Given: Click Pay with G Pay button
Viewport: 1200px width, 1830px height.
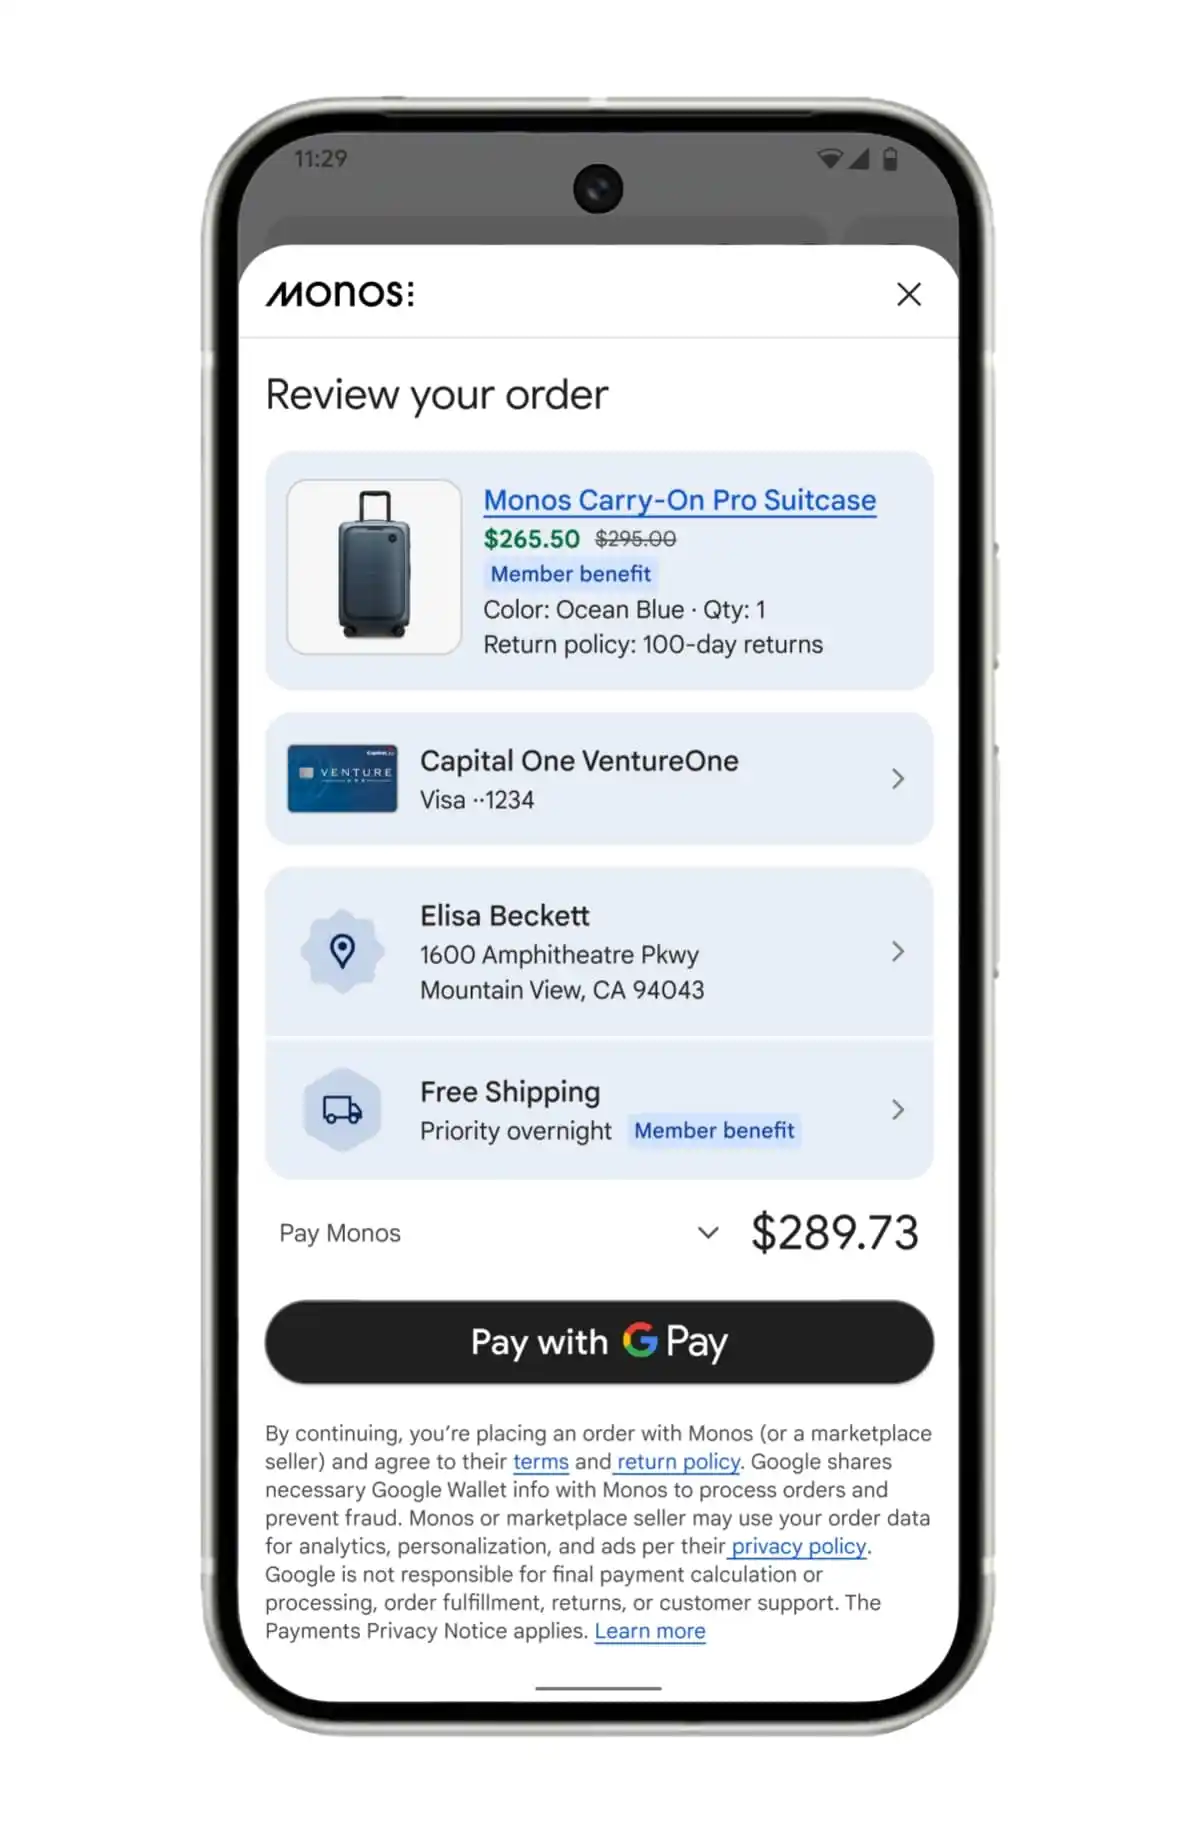Looking at the screenshot, I should point(599,1342).
